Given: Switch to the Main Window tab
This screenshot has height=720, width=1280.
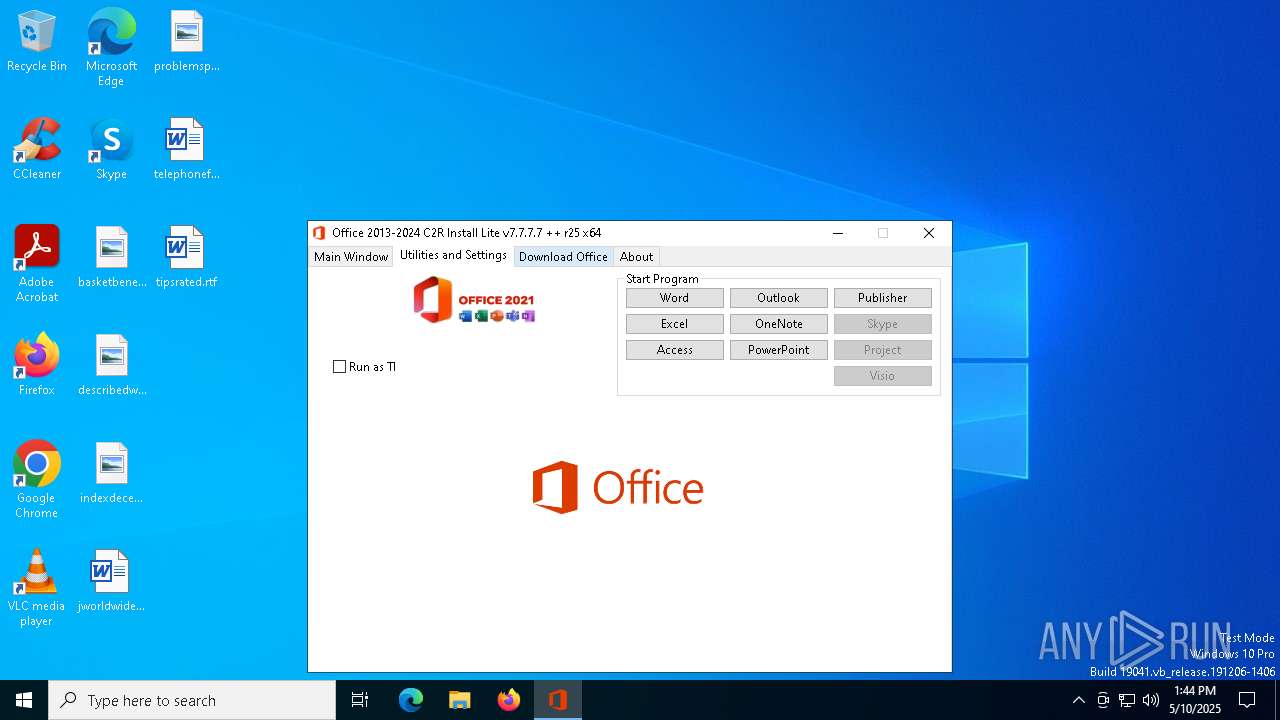Looking at the screenshot, I should coord(351,257).
